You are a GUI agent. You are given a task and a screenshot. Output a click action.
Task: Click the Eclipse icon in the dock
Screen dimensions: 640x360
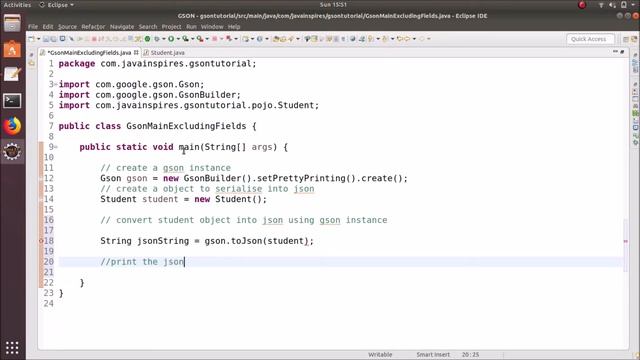[12, 151]
